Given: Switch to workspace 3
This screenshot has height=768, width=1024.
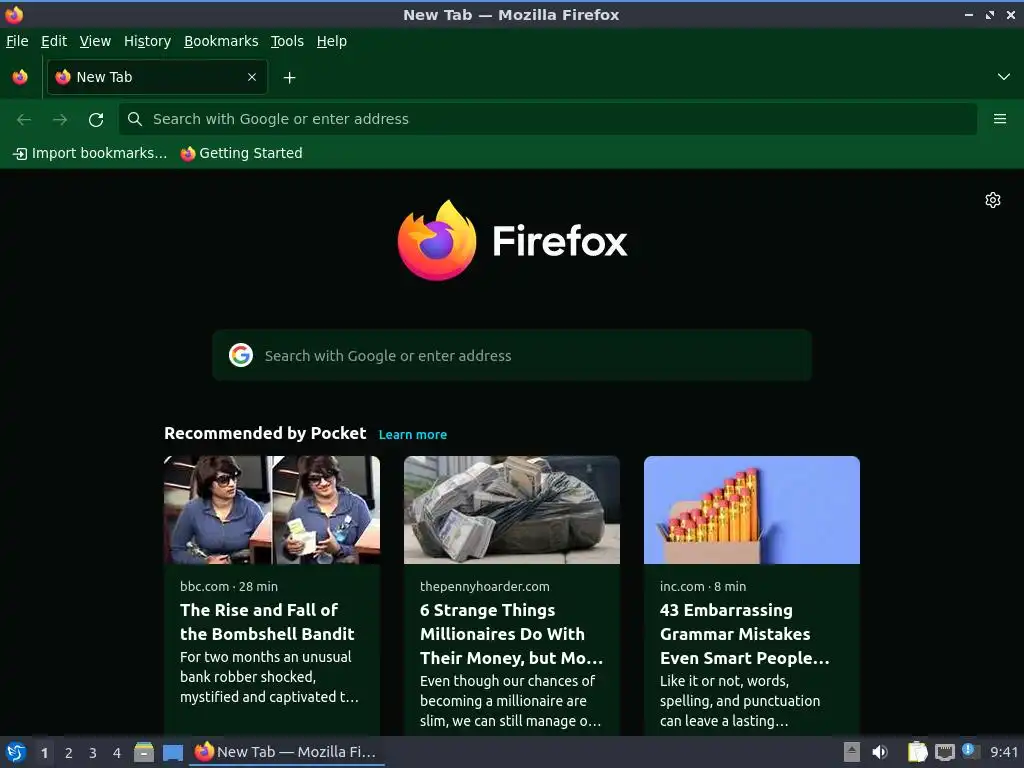Looking at the screenshot, I should pos(93,753).
